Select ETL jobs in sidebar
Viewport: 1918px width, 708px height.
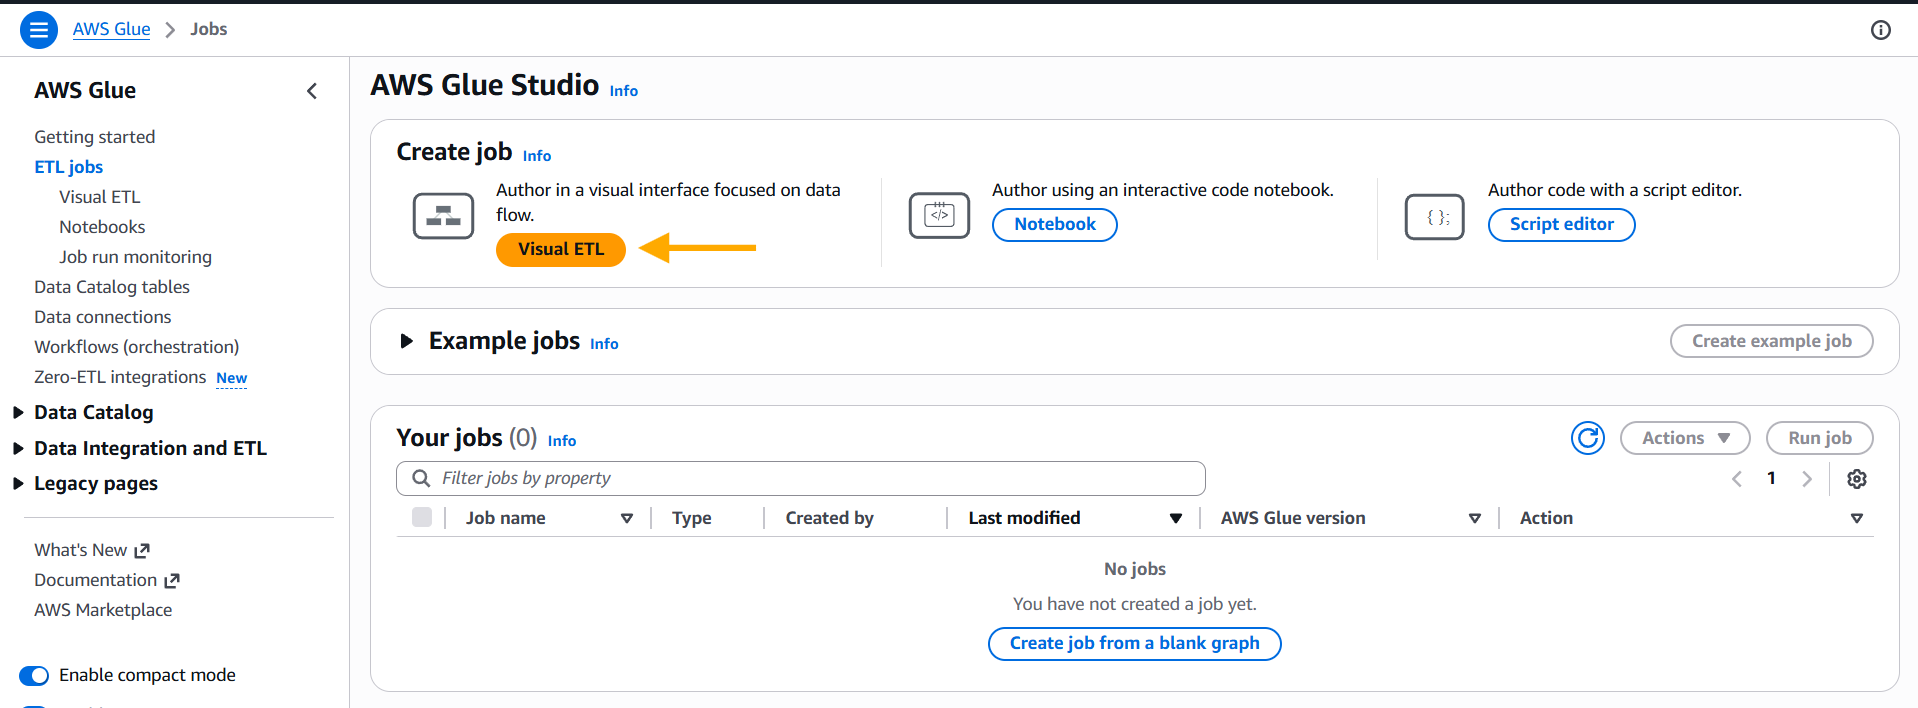69,167
